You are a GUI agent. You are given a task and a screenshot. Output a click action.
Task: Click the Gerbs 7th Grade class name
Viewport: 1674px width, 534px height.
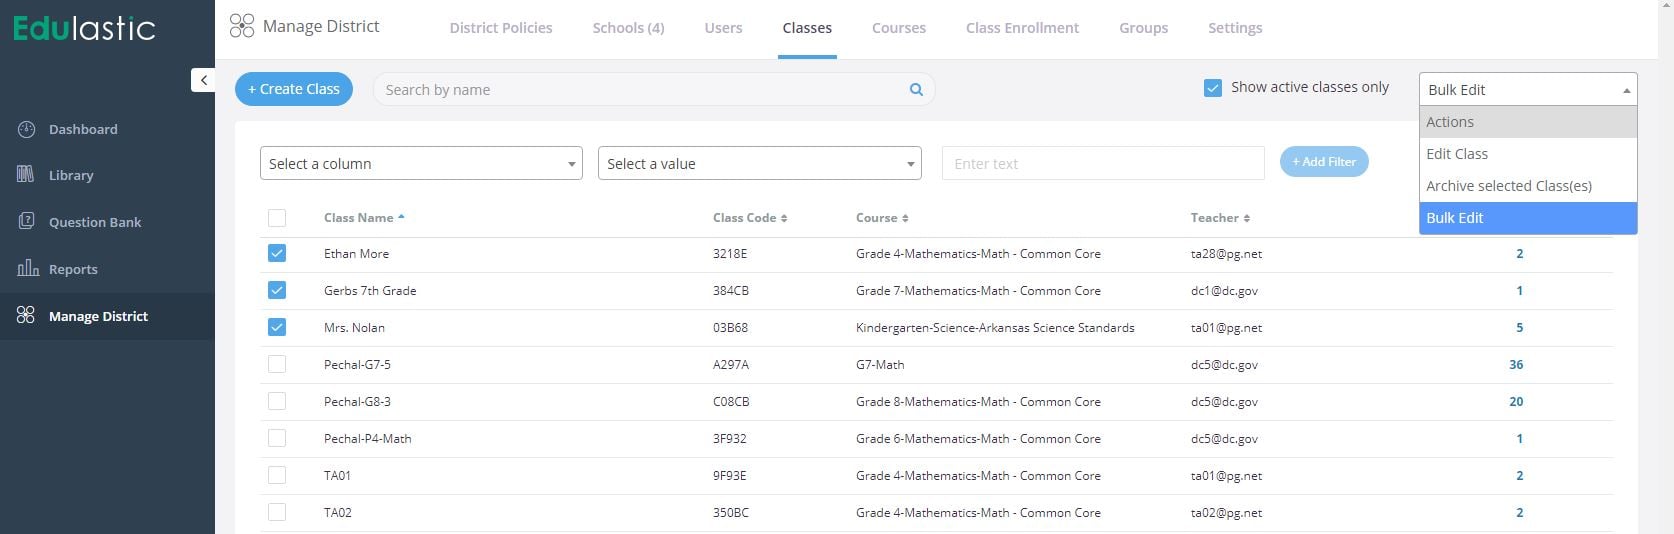point(370,291)
